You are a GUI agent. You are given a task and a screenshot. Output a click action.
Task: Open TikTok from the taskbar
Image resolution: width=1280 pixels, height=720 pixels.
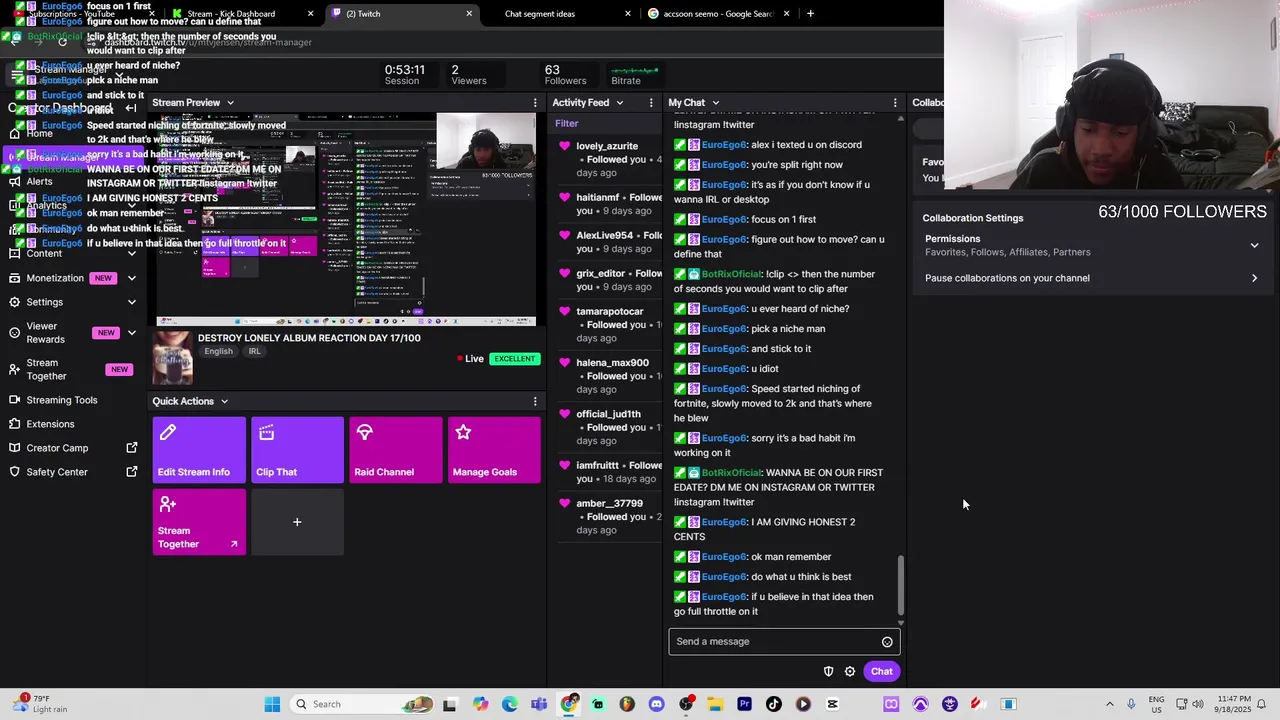(x=773, y=704)
